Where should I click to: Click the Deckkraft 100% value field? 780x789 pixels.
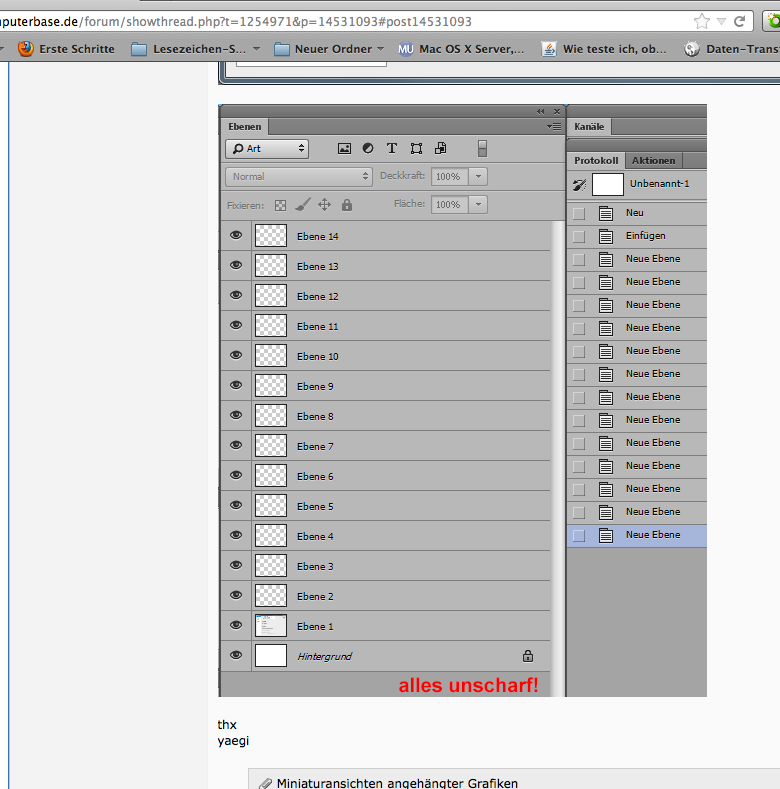point(449,177)
